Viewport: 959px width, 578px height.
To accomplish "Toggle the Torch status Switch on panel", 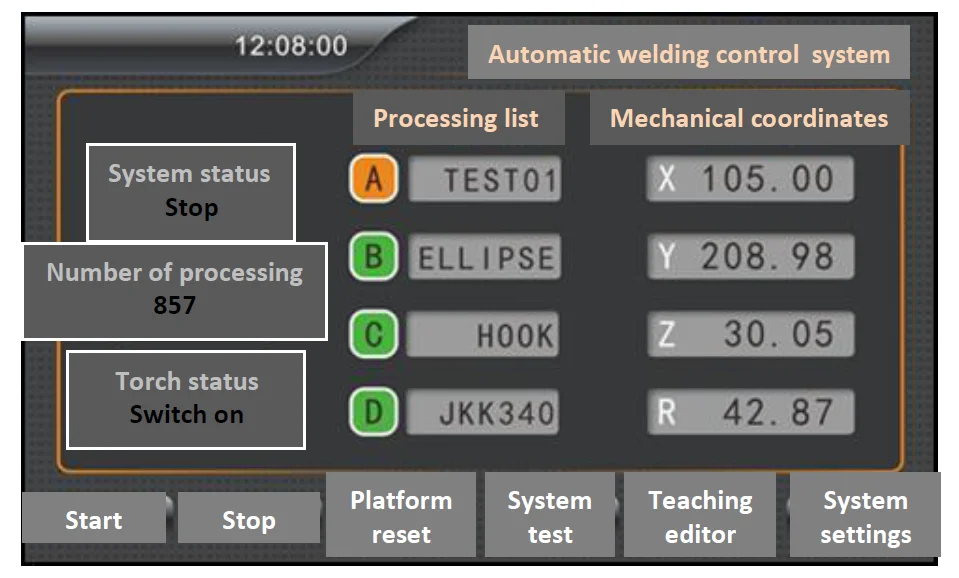I will [x=186, y=399].
